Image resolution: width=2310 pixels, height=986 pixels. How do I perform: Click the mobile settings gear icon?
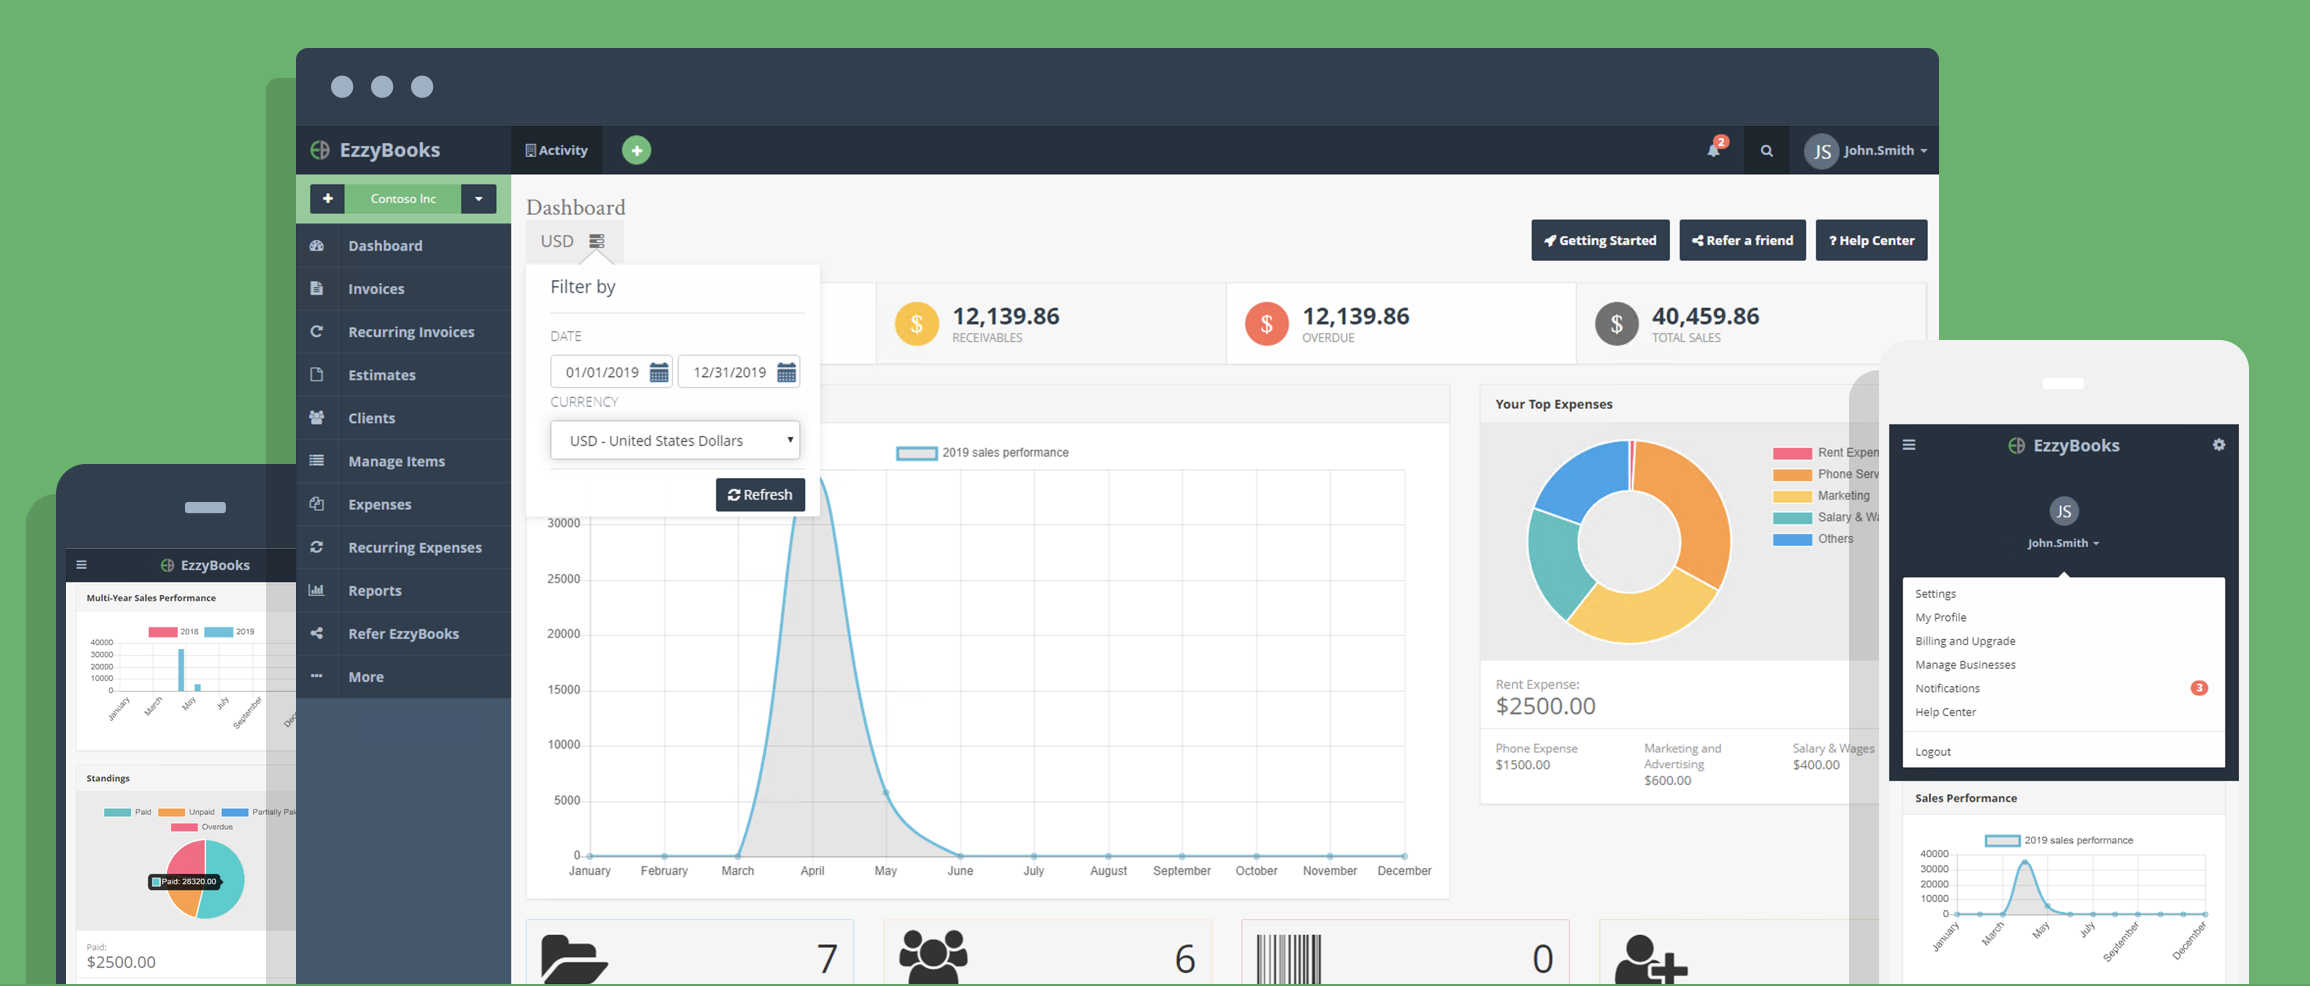pos(2219,445)
